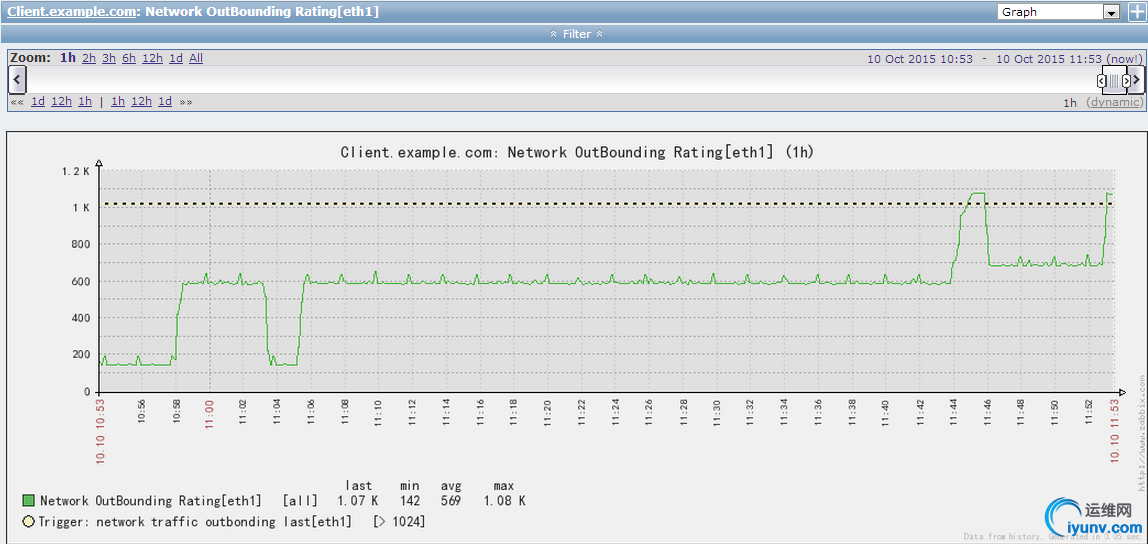
Task: Move forward 12h in the time navigation
Action: pyautogui.click(x=141, y=102)
